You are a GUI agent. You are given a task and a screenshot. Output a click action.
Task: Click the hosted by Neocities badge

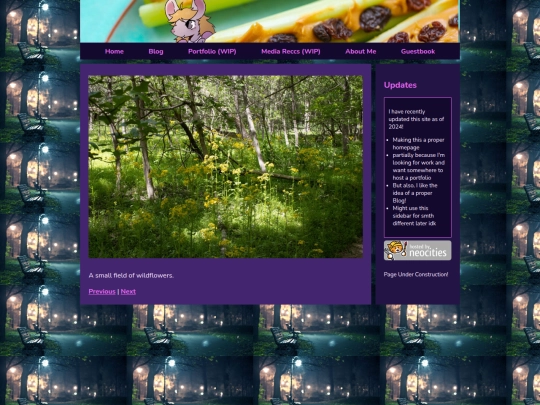click(x=417, y=250)
